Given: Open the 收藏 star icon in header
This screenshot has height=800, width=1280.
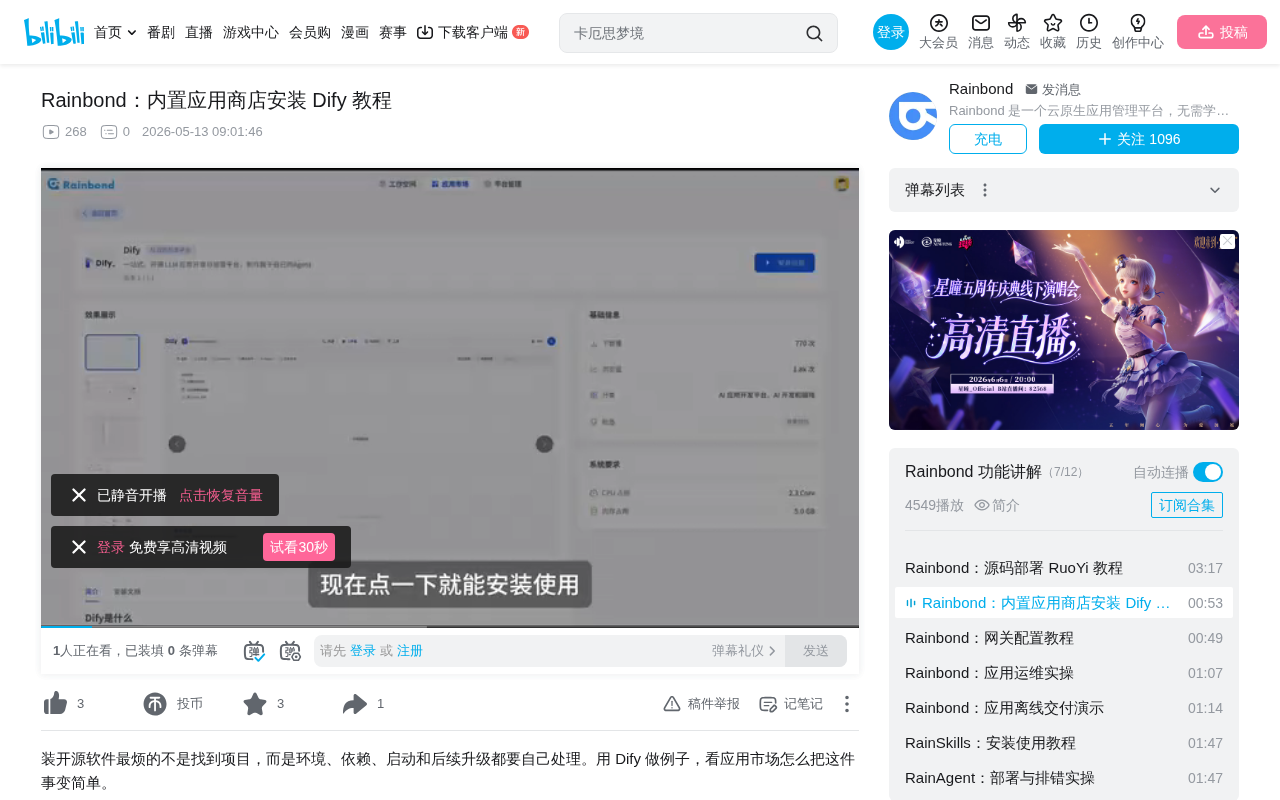Looking at the screenshot, I should (1053, 23).
